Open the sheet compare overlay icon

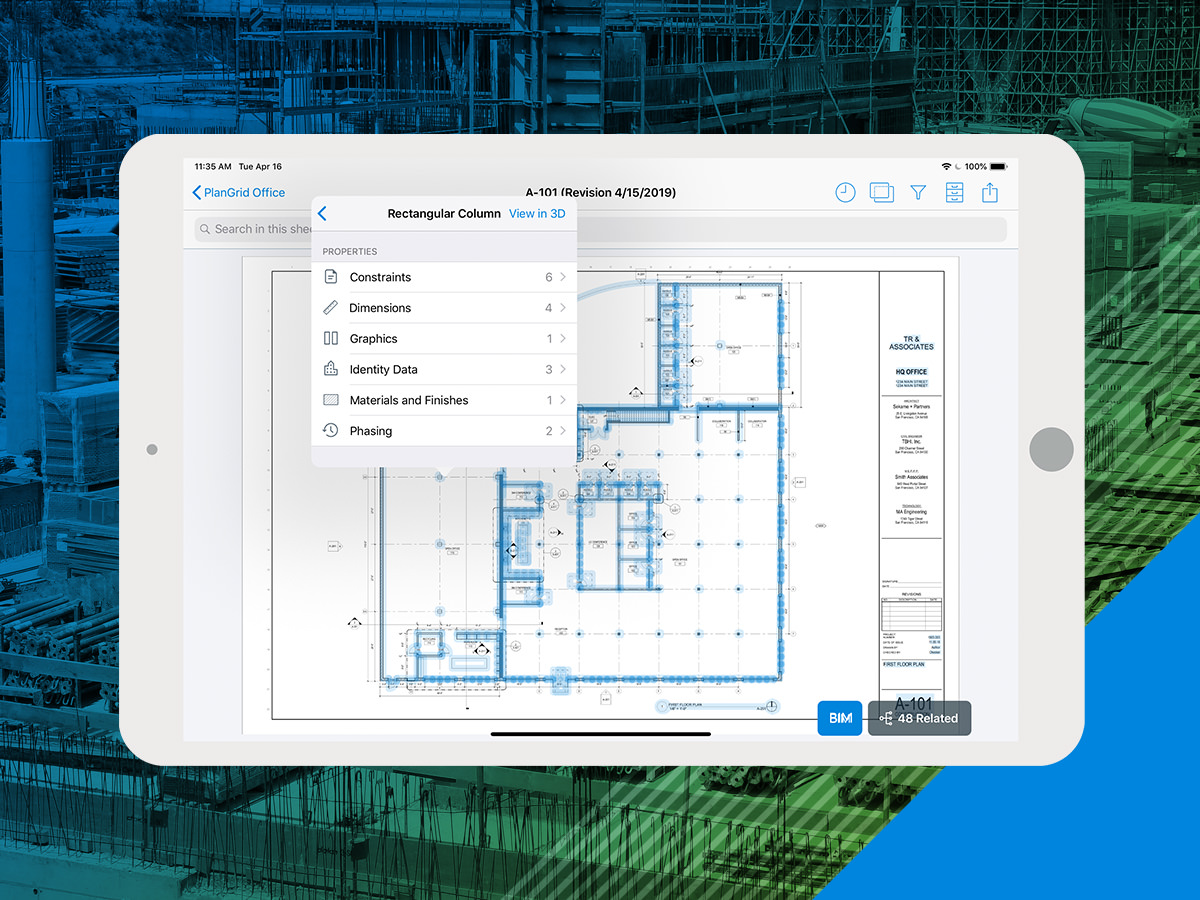click(x=881, y=192)
